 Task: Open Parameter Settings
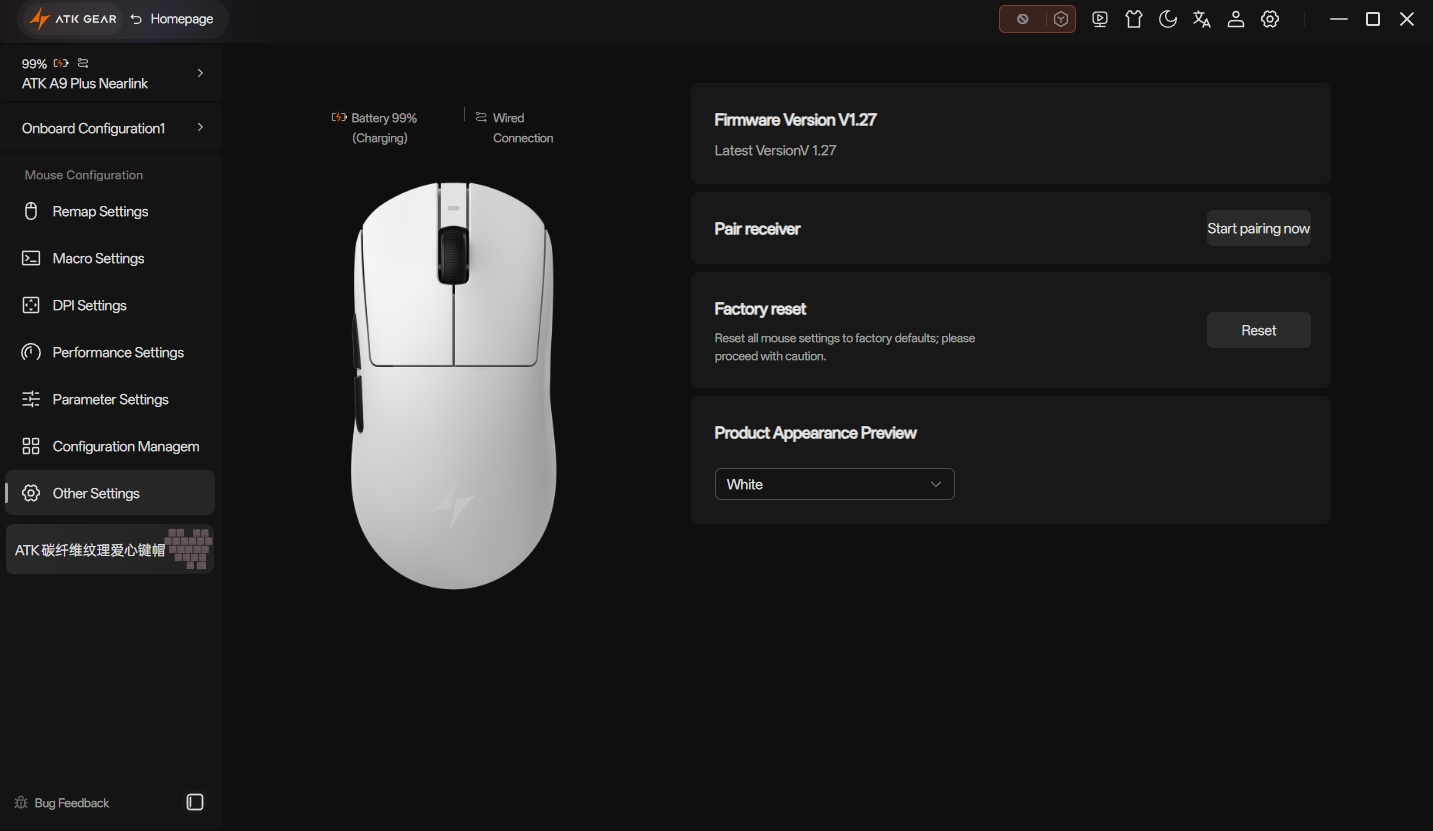tap(110, 399)
